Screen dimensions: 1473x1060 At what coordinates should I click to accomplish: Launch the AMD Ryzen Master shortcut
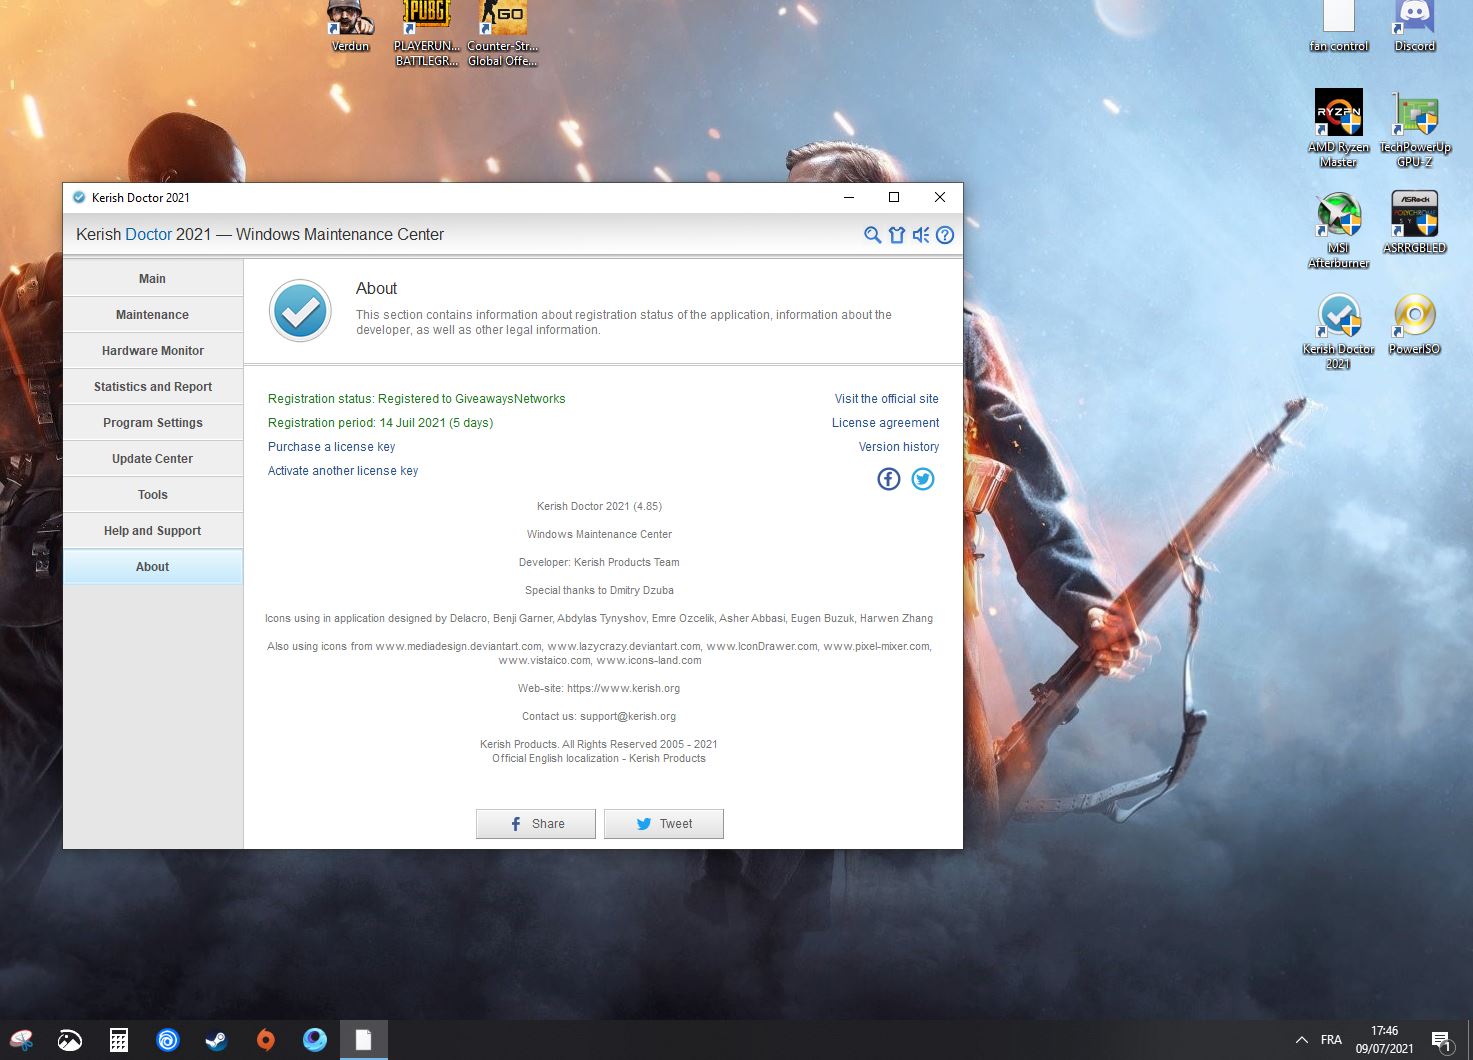tap(1339, 128)
